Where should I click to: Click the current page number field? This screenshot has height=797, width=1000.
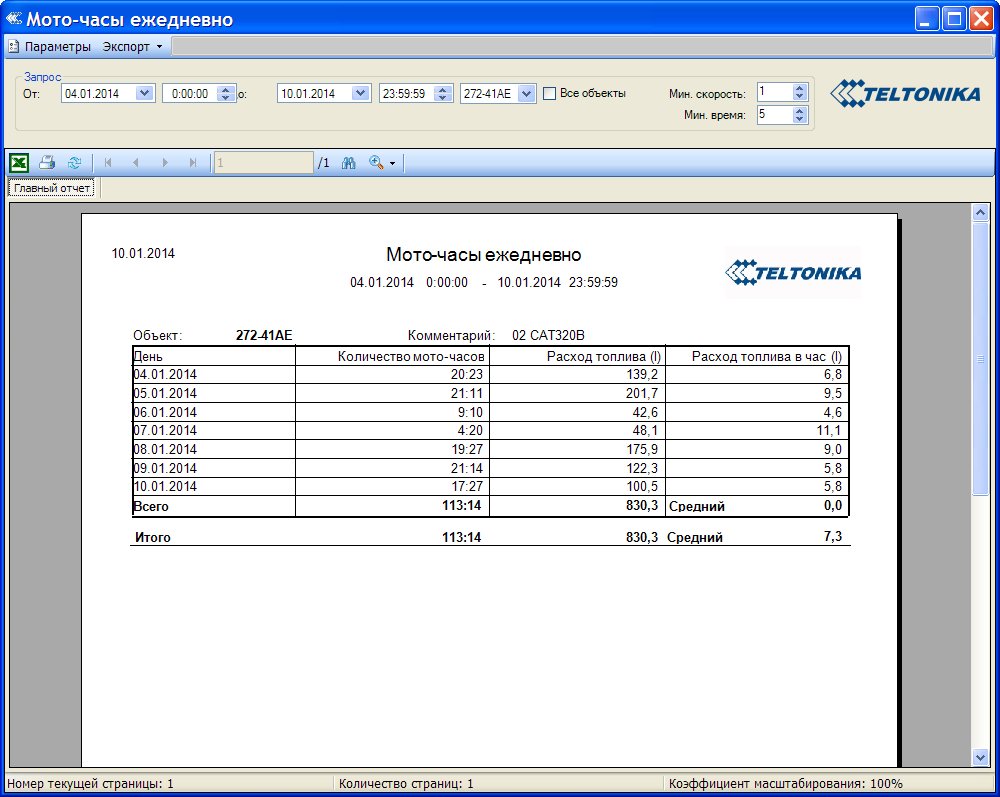coord(263,162)
